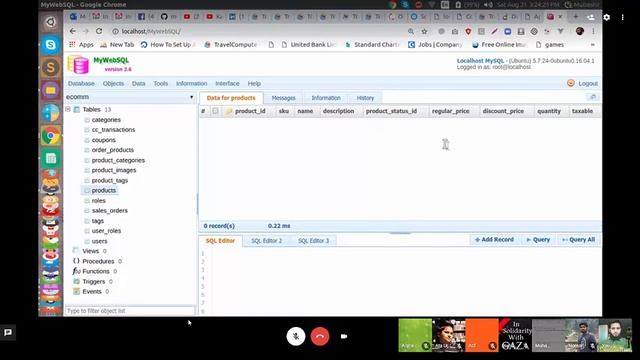The width and height of the screenshot is (640, 360).
Task: Switch to the Messages tab
Action: pos(283,98)
